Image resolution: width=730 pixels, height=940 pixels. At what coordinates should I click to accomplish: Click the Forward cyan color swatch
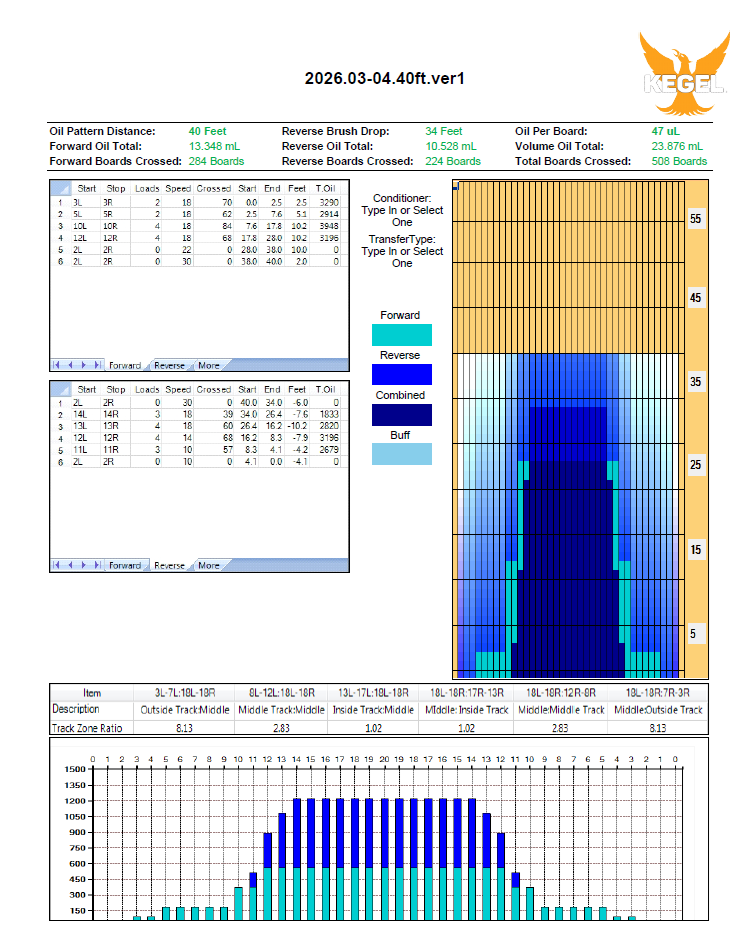(x=401, y=335)
